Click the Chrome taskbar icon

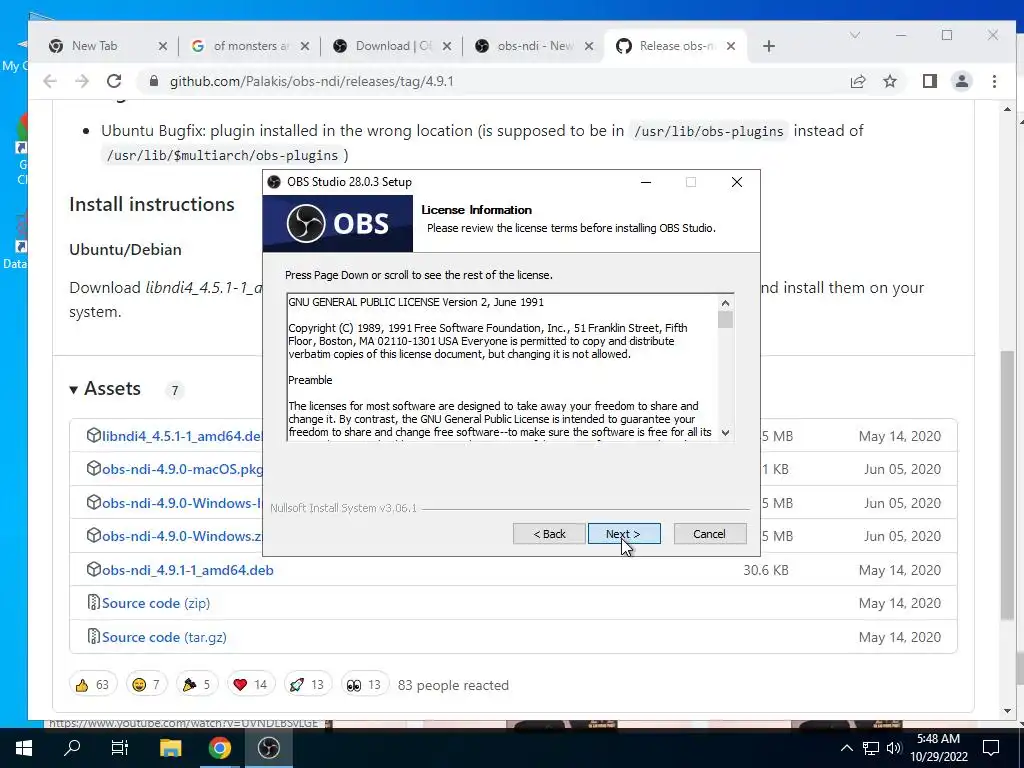[219, 748]
